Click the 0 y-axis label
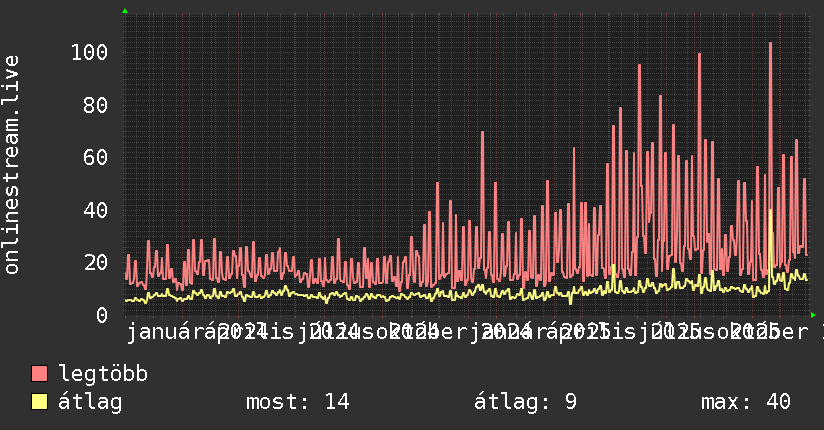 pos(102,315)
